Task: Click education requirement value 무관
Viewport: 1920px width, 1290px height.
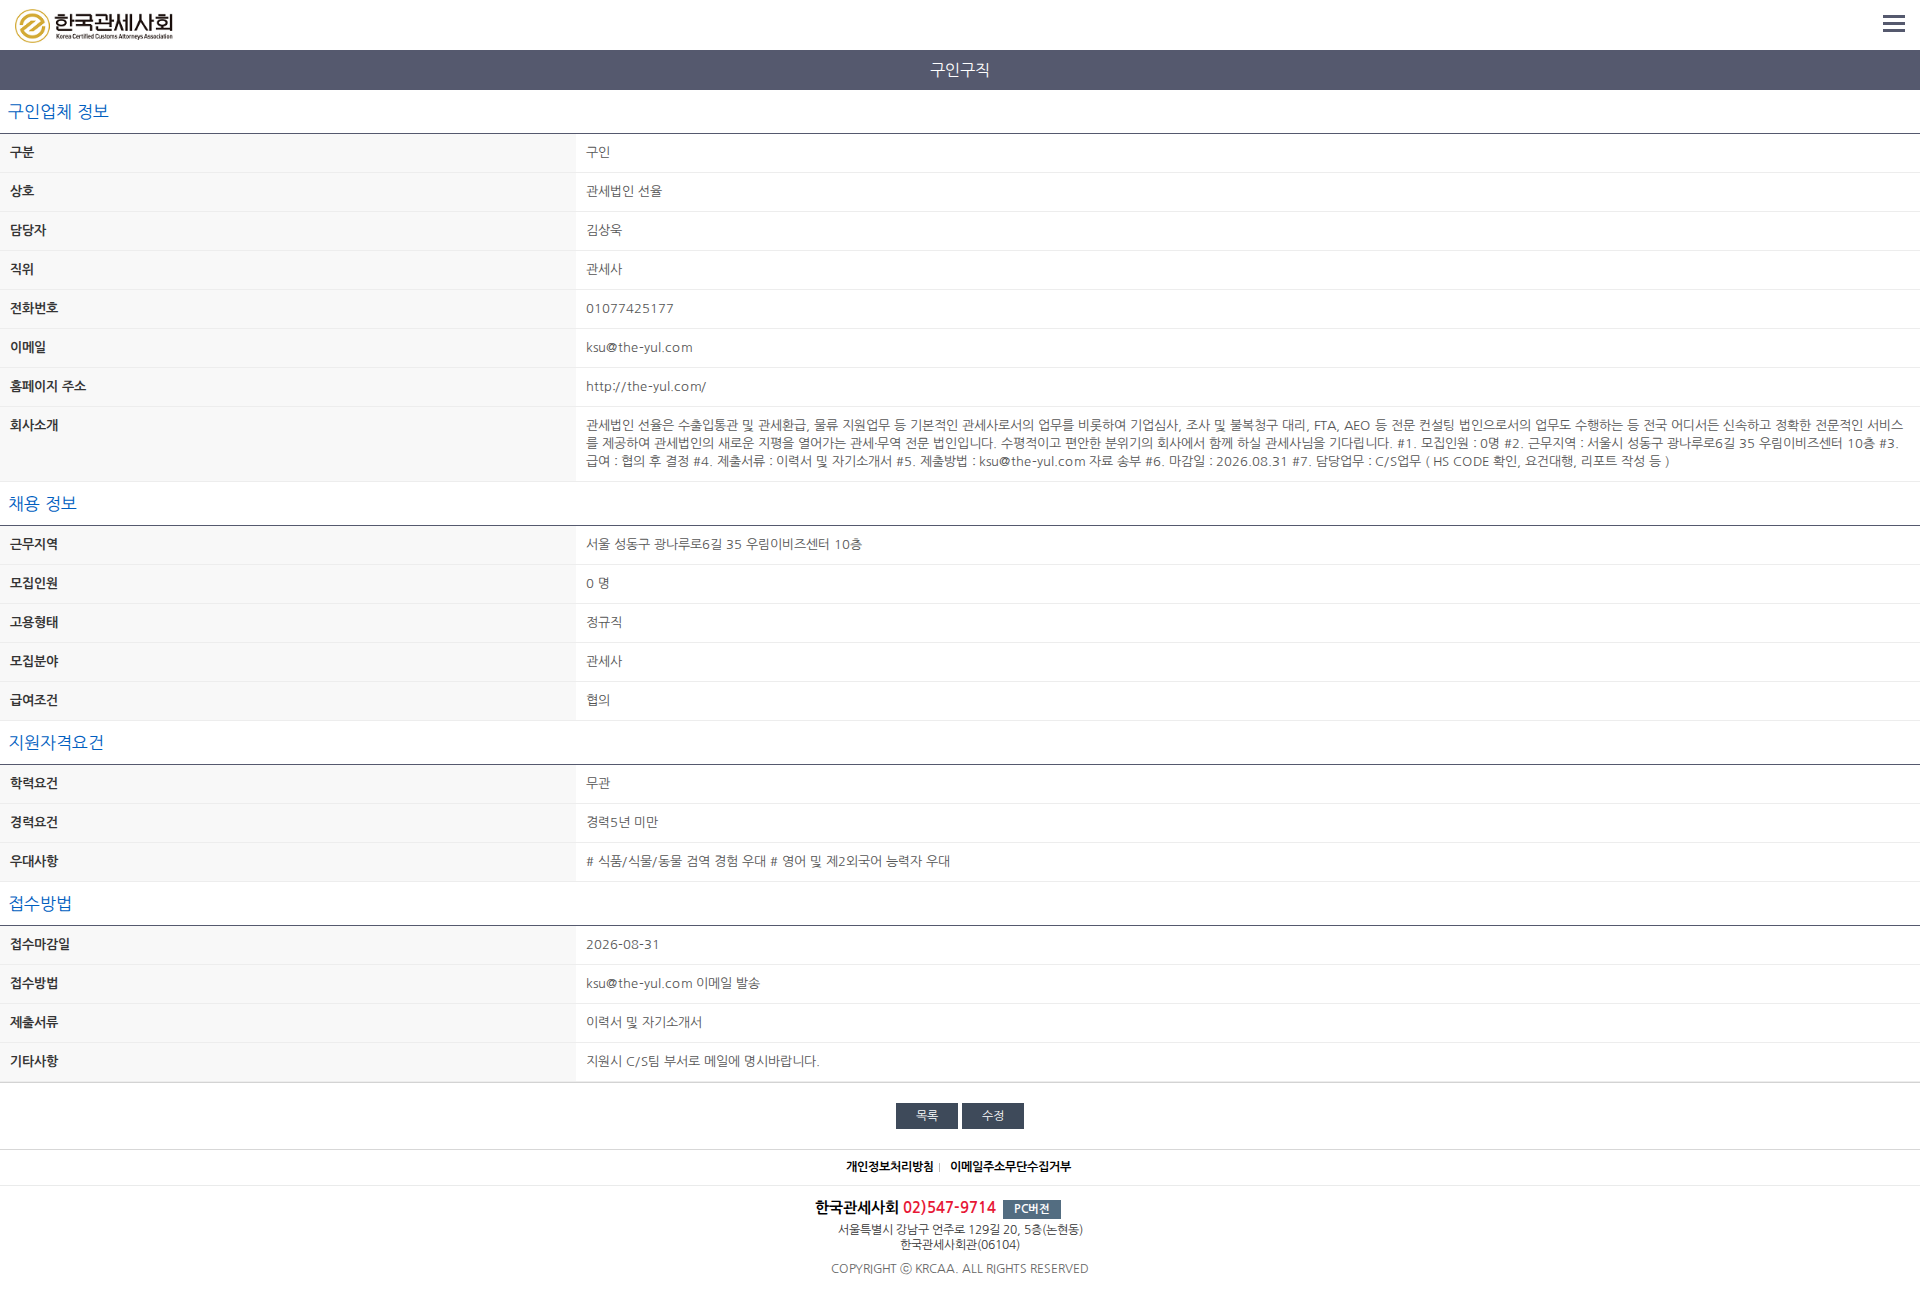Action: pyautogui.click(x=598, y=784)
